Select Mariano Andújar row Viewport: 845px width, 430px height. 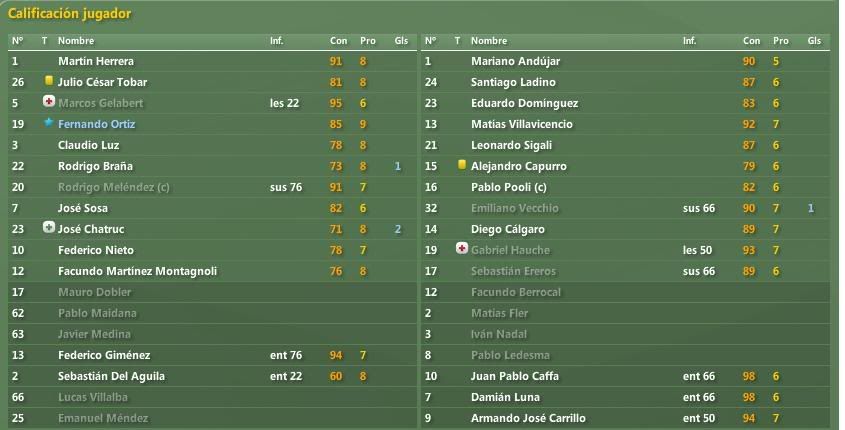click(625, 61)
